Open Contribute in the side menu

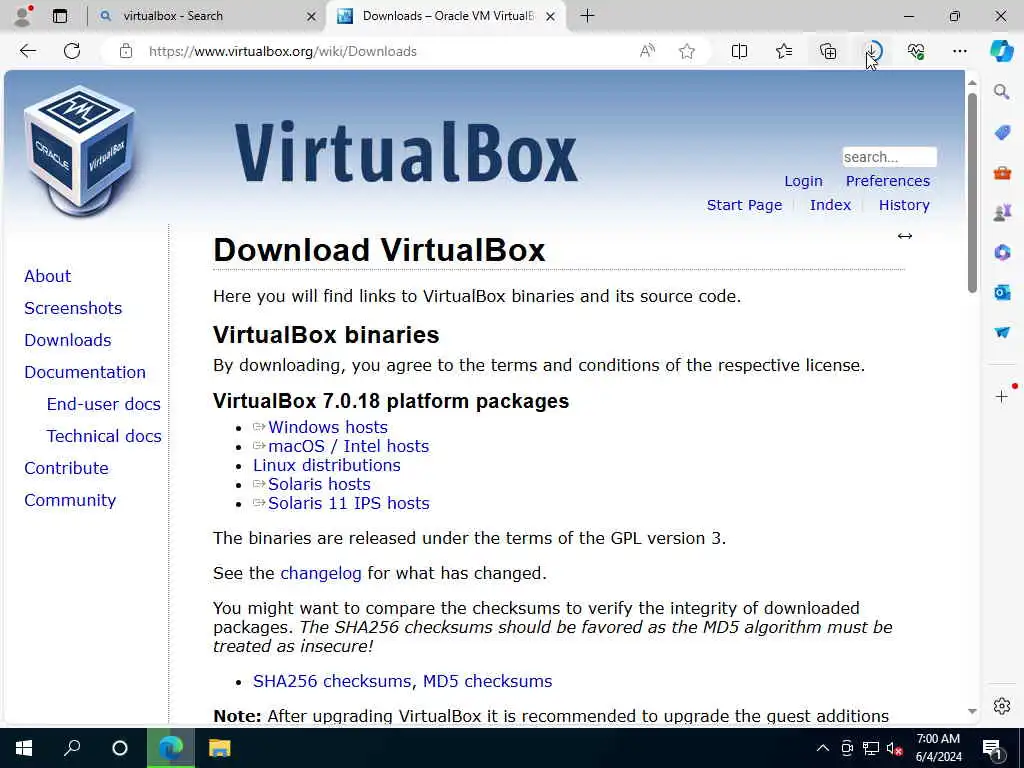point(67,468)
